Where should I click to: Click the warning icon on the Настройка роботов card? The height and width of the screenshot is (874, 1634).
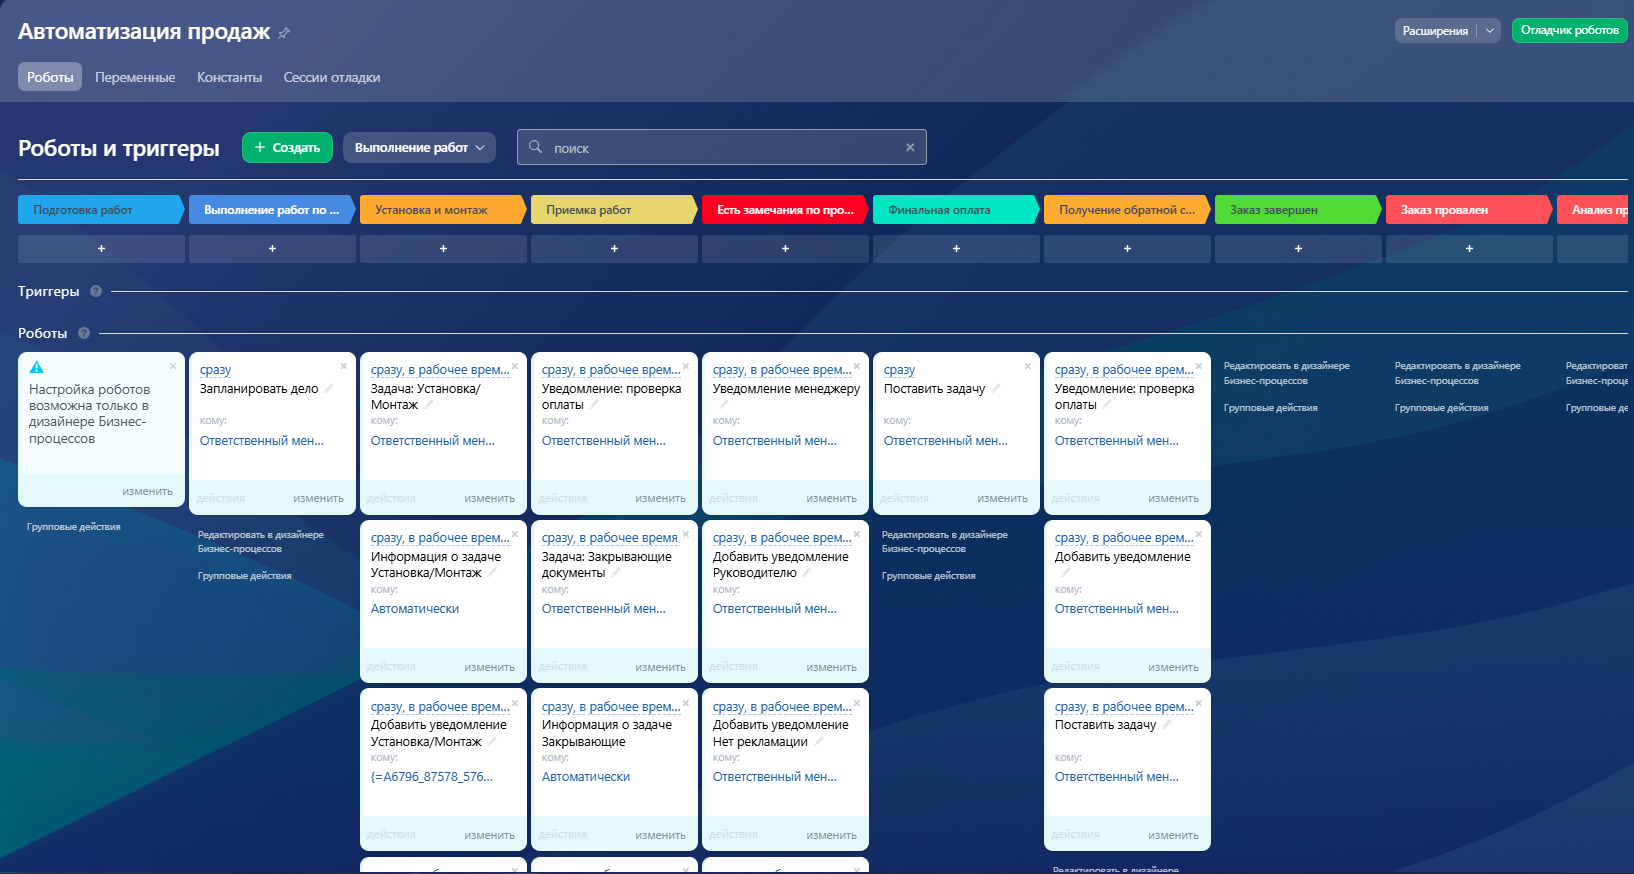(x=37, y=367)
